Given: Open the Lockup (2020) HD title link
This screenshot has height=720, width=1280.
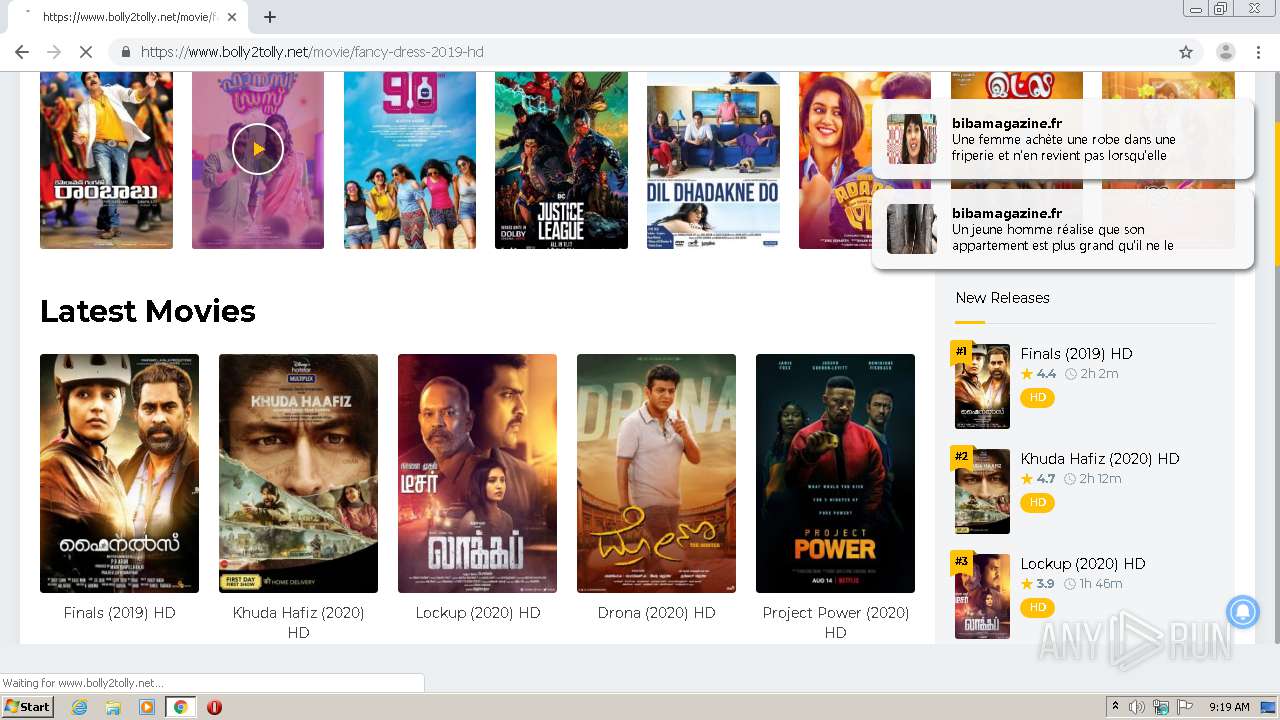Looking at the screenshot, I should click(477, 613).
